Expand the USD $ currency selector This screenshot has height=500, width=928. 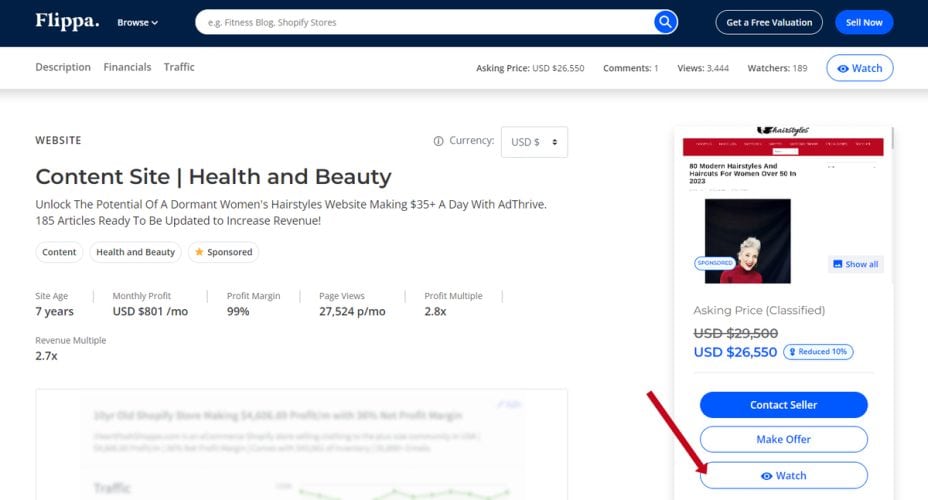(533, 142)
